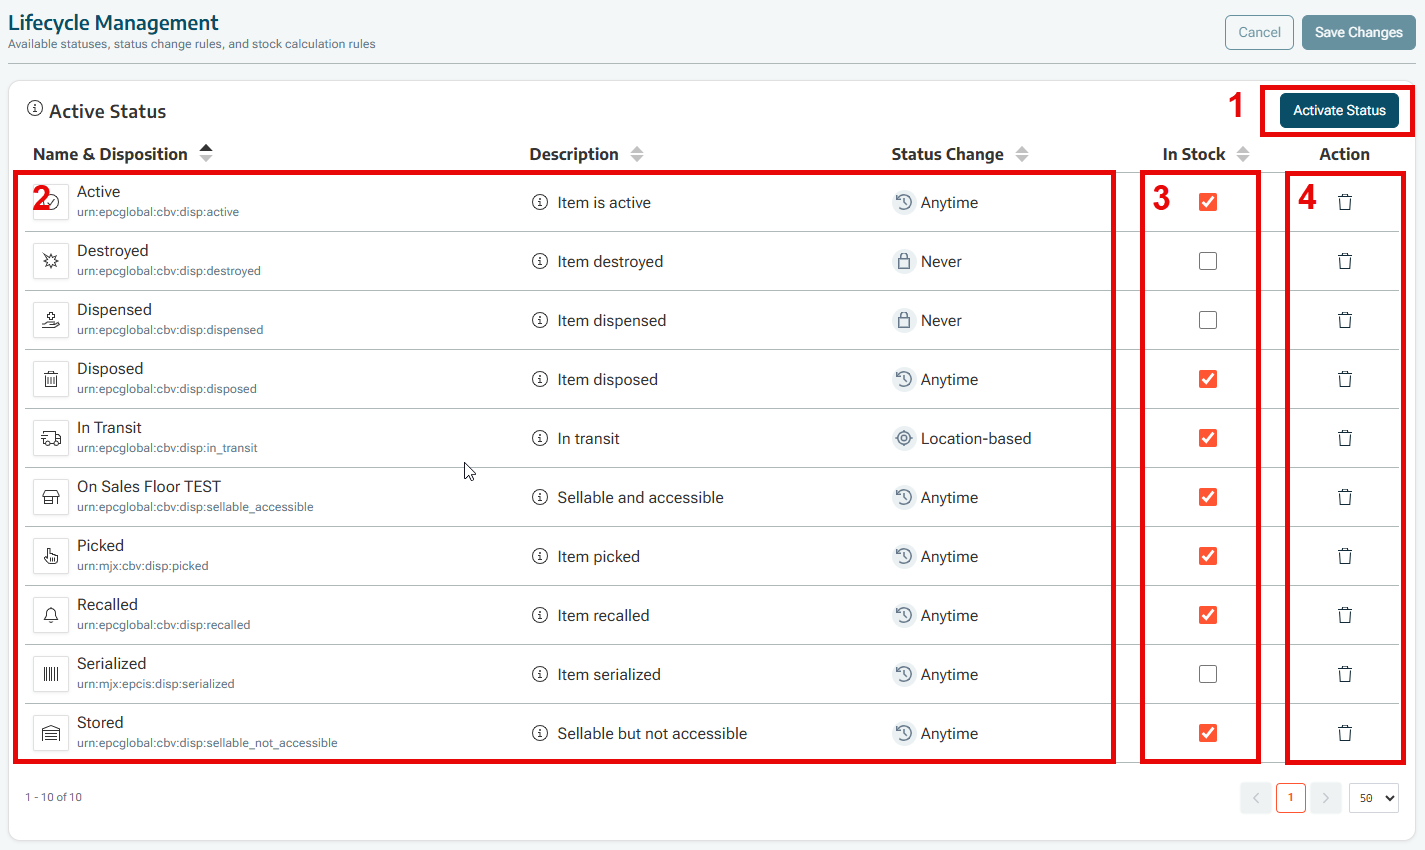Image resolution: width=1425 pixels, height=850 pixels.
Task: Click Sellable but not accessible description
Action: click(652, 733)
